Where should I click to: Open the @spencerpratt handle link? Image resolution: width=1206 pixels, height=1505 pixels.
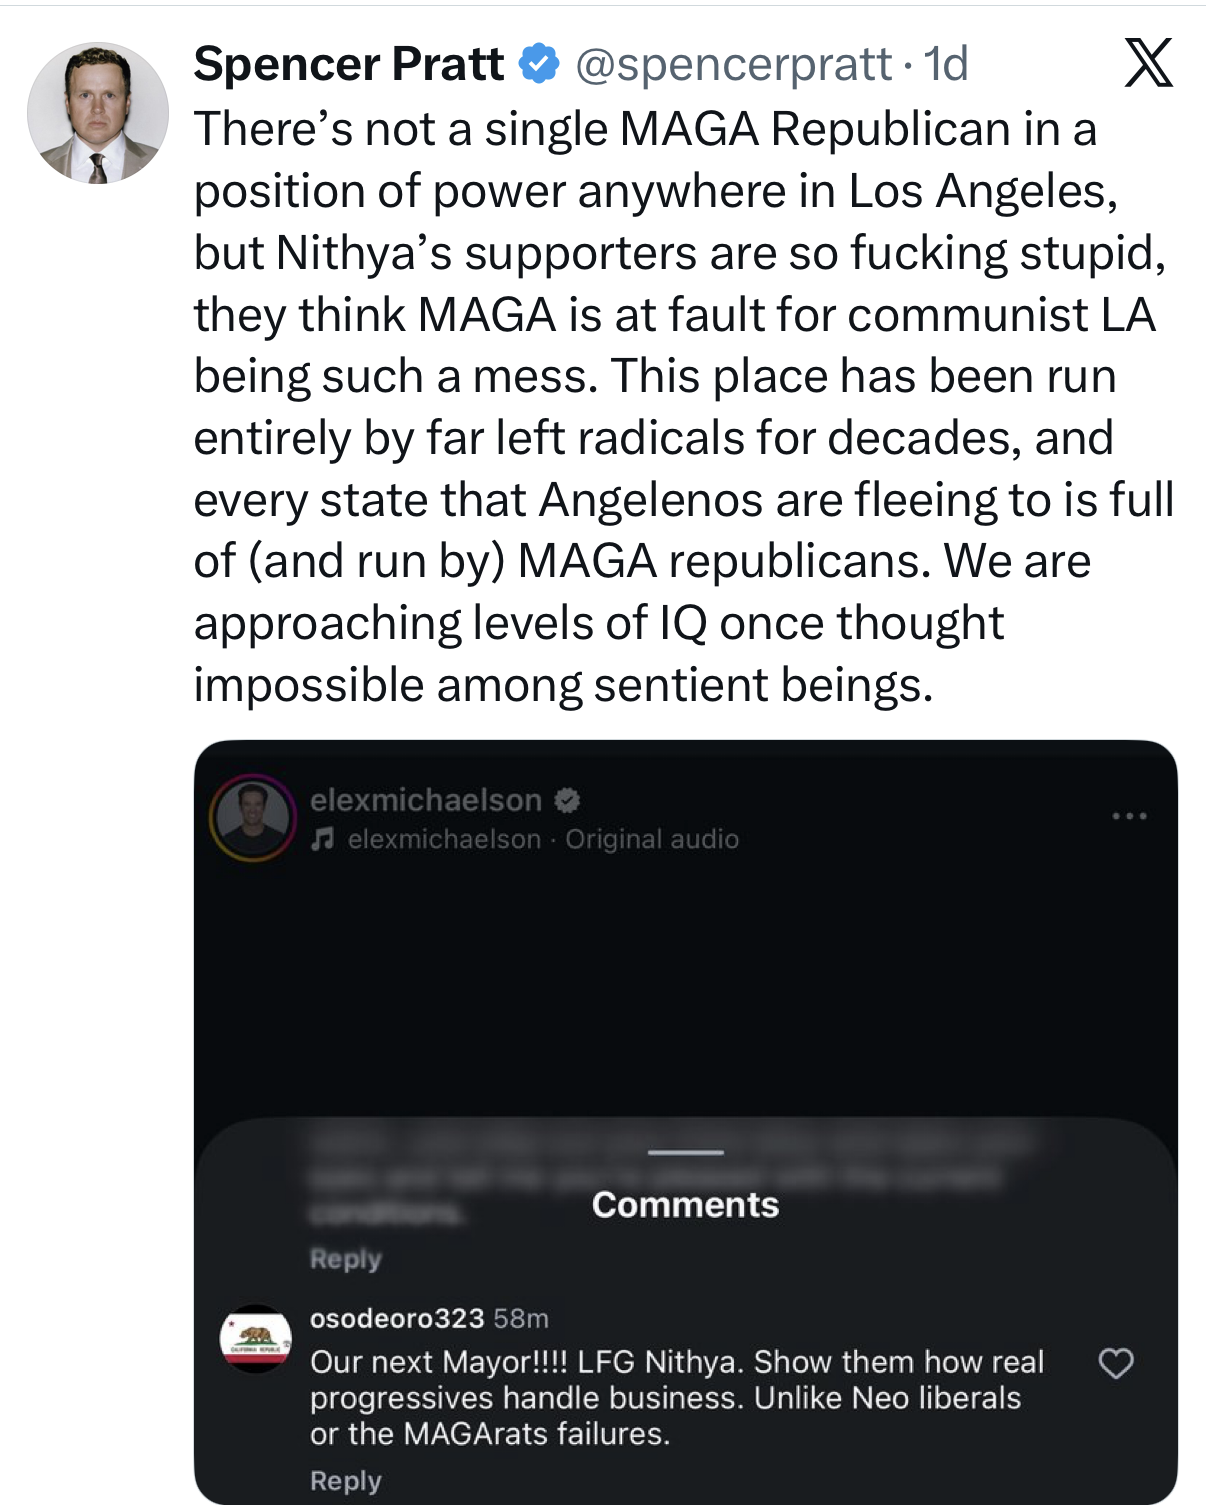point(733,65)
